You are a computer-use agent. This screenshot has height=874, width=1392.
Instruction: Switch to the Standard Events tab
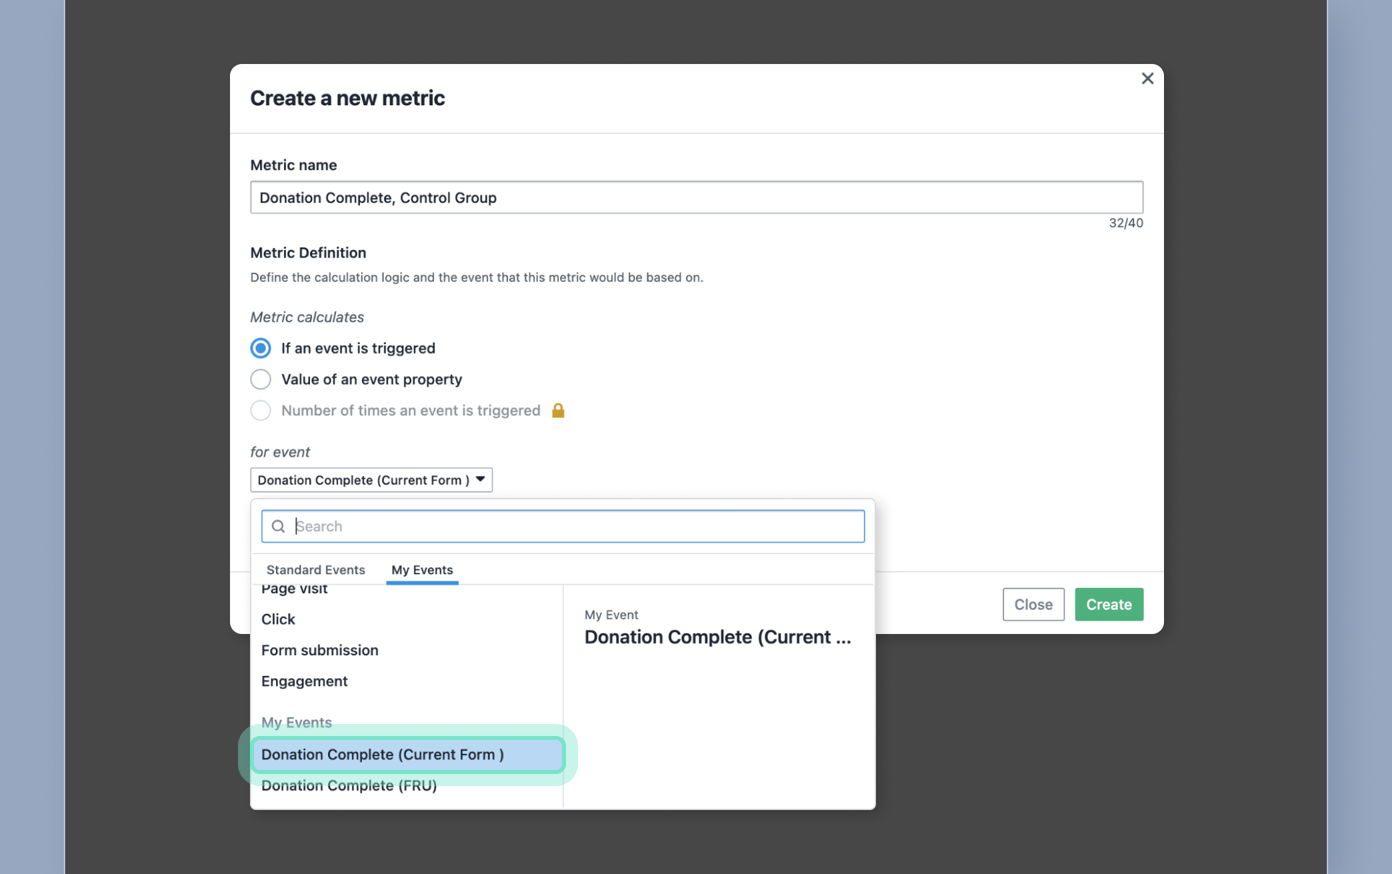(x=315, y=569)
